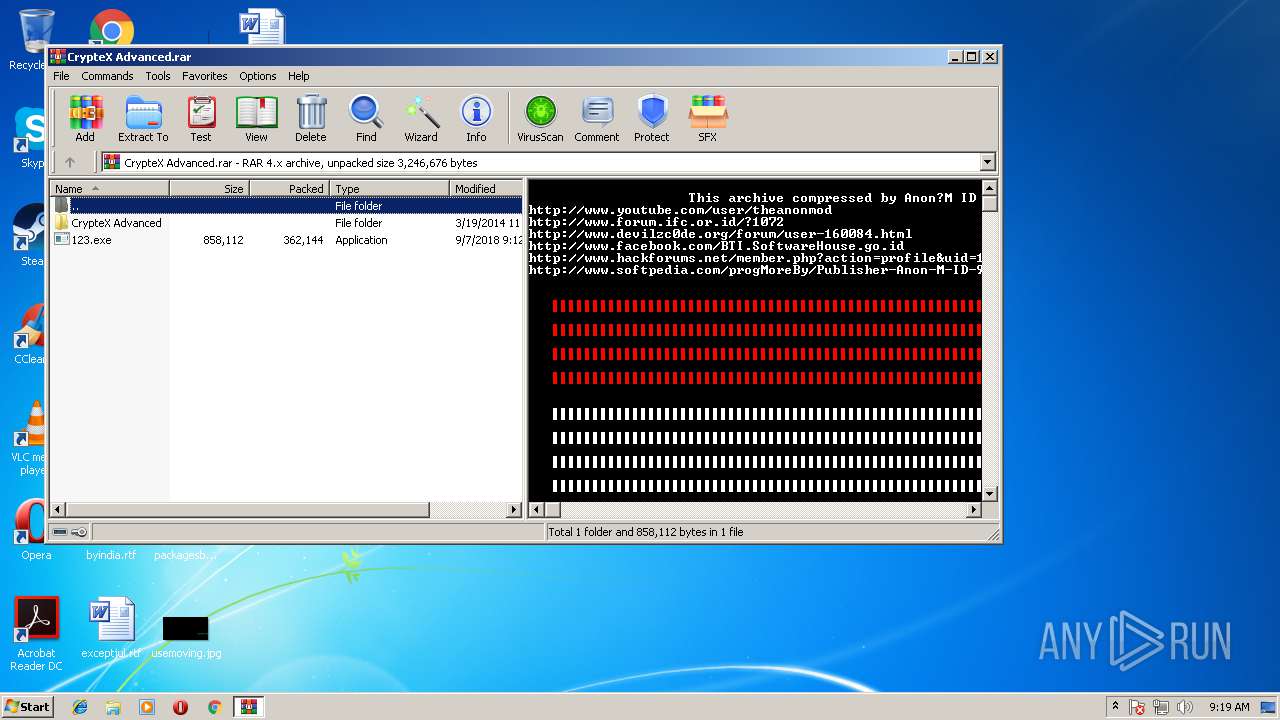
Task: Select the 123.exe file row
Action: pos(287,240)
